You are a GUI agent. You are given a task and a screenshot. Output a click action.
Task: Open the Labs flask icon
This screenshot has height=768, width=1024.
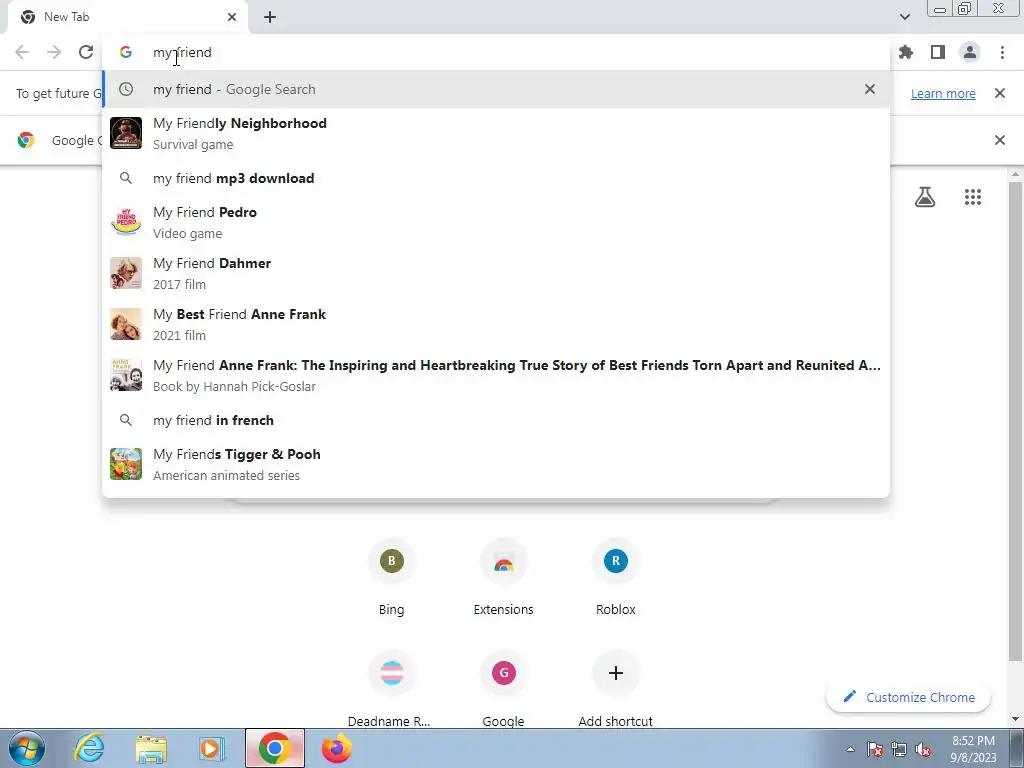tap(925, 197)
